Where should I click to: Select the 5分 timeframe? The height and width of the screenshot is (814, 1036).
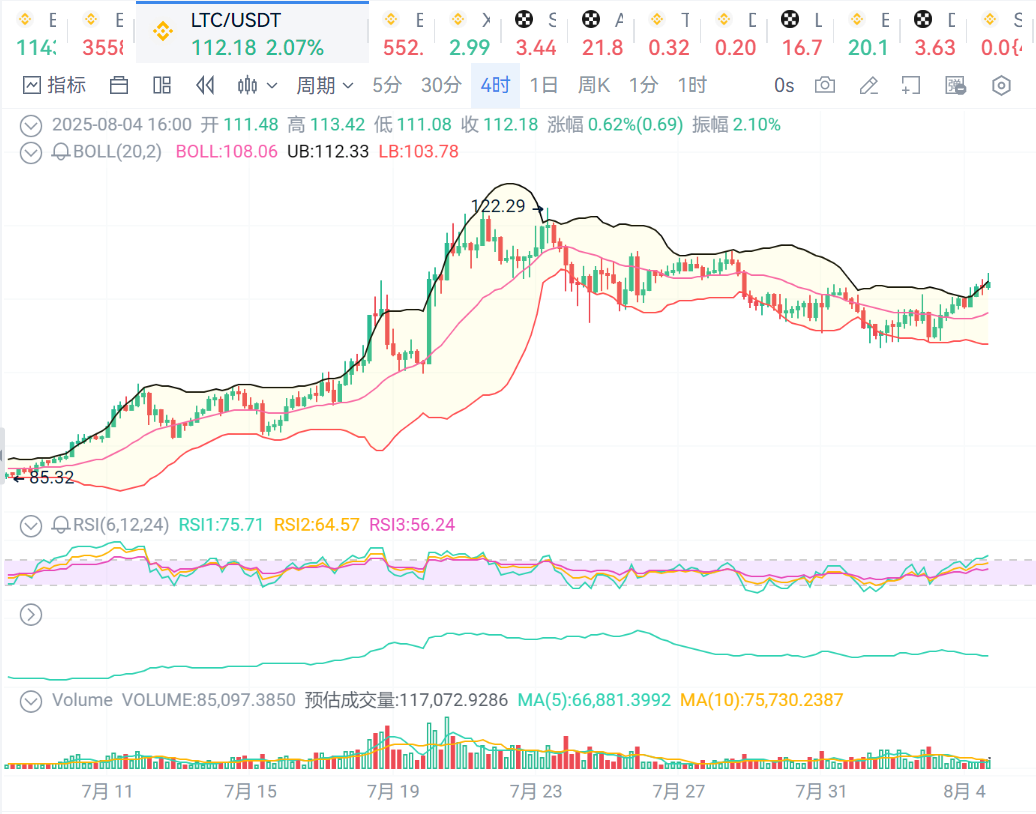pos(387,85)
